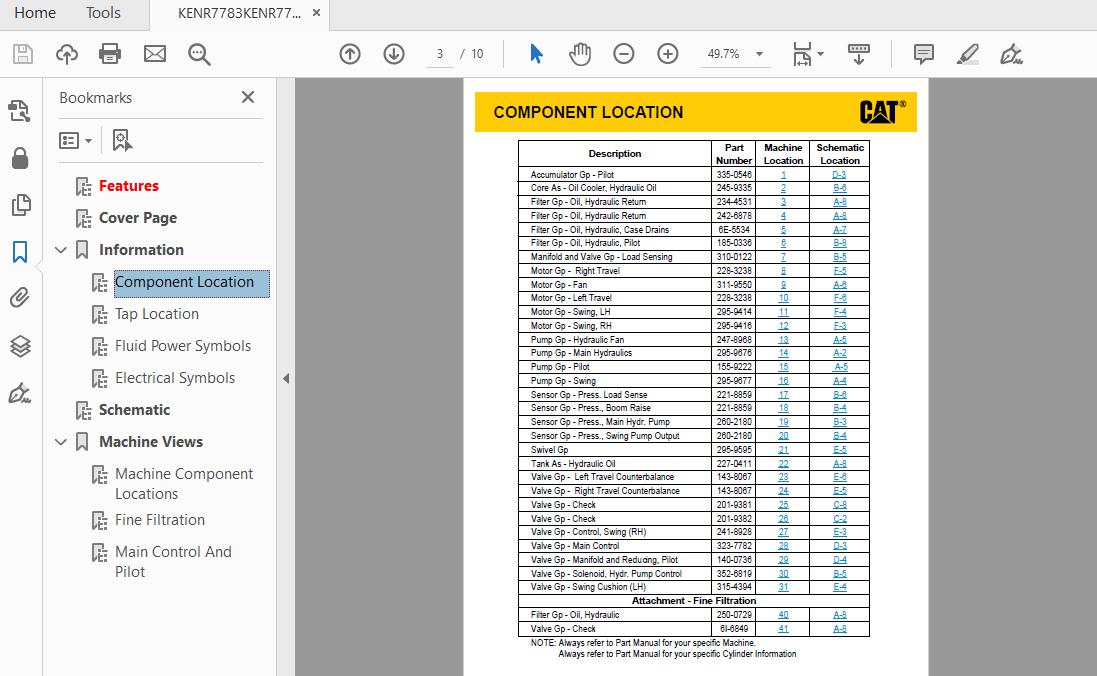The image size is (1097, 676).
Task: Click the upload to cloud icon
Action: [66, 54]
